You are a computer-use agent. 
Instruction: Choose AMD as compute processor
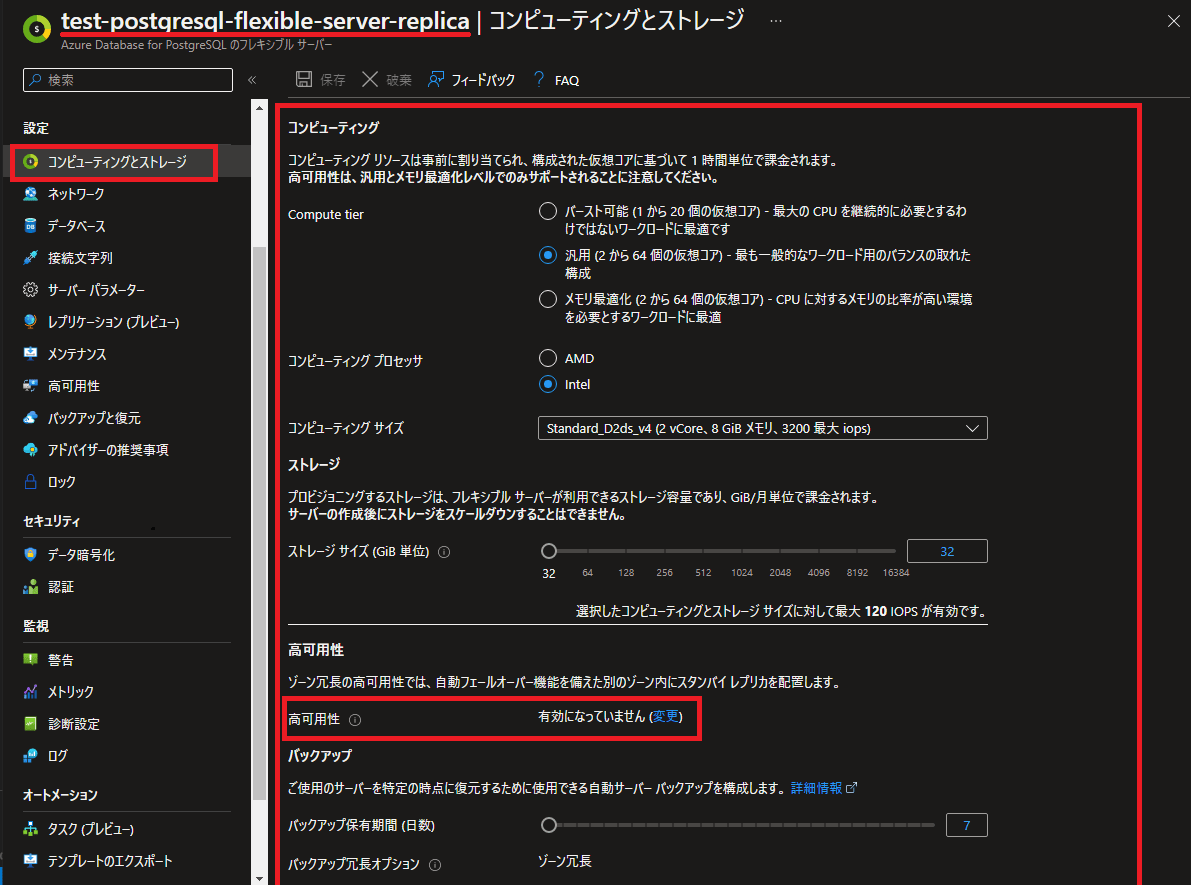548,358
